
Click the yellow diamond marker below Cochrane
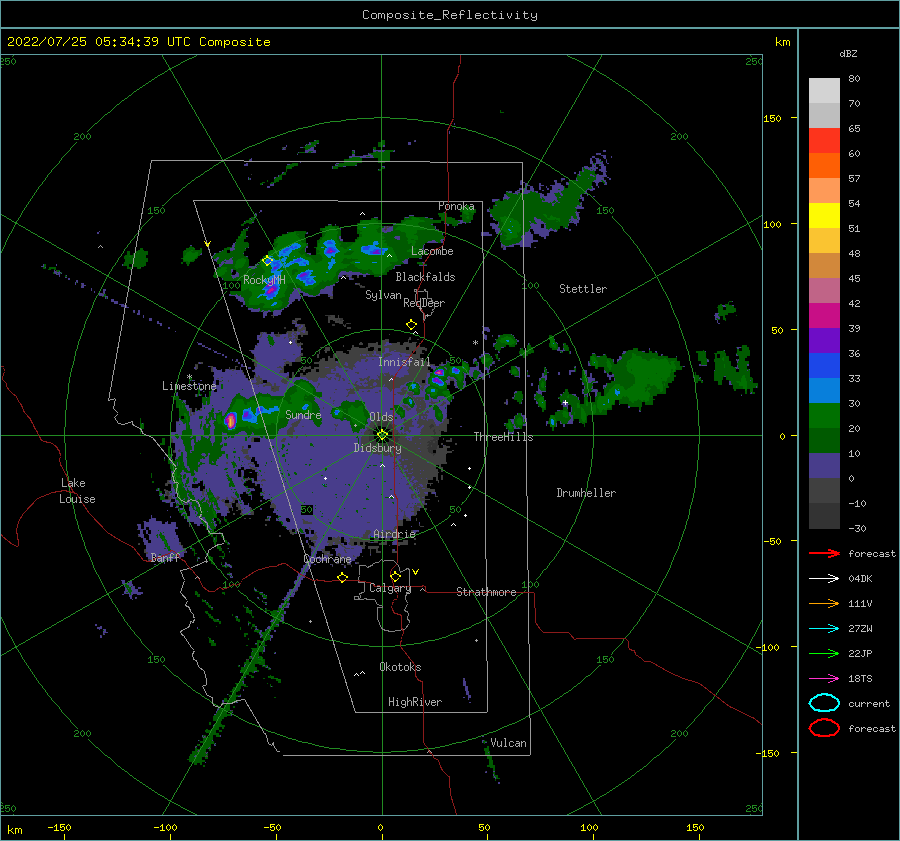tap(342, 578)
